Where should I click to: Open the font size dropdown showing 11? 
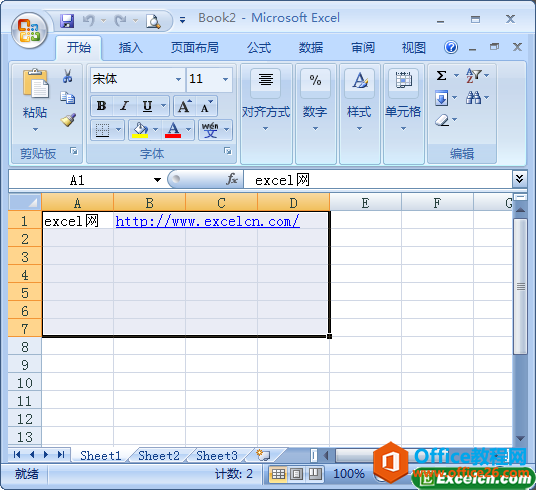(x=225, y=79)
